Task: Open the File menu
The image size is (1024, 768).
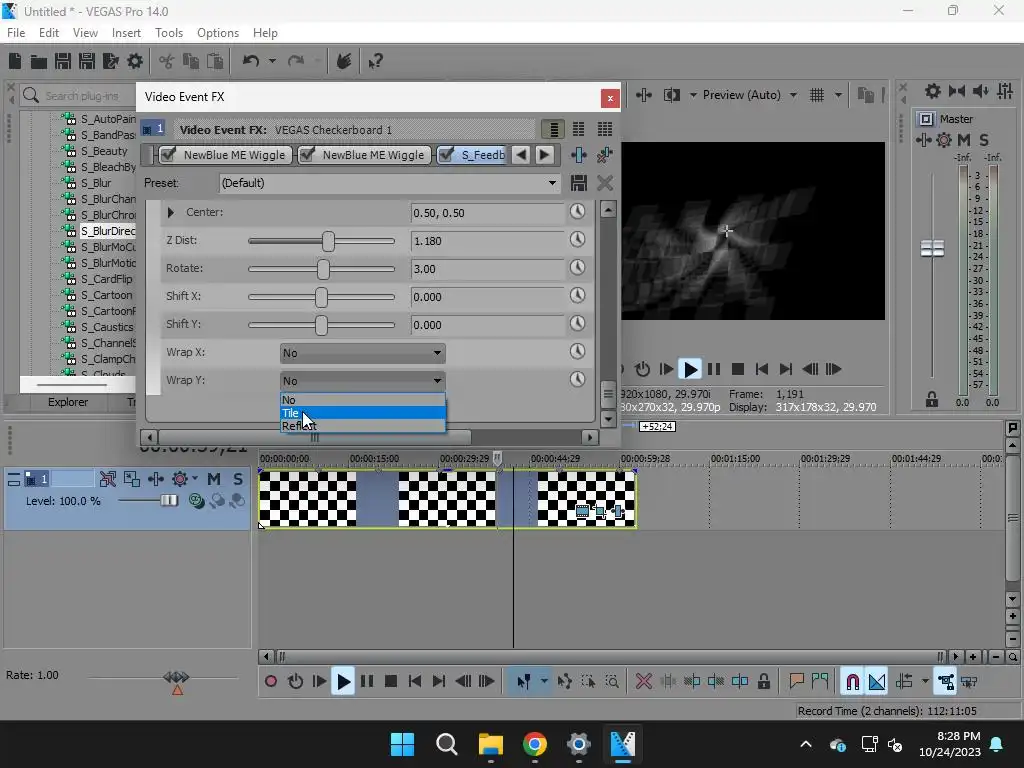Action: click(x=16, y=33)
